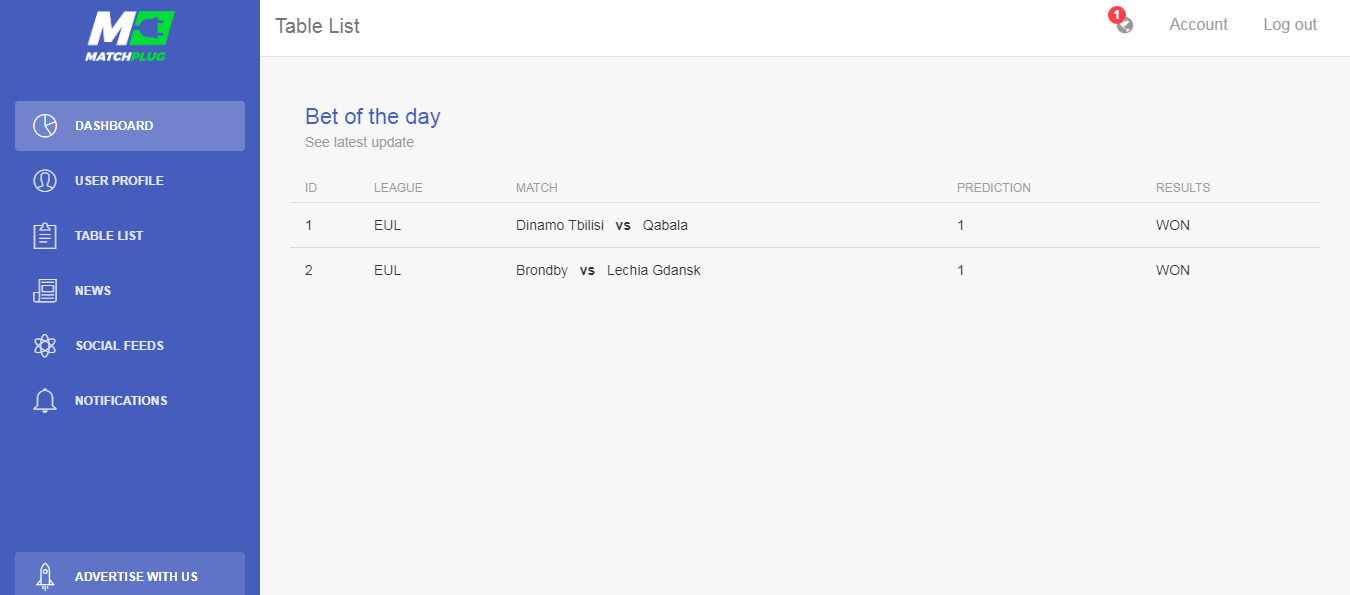Open the globe notification icon with badge
Screen dimensions: 1350x595
[1123, 22]
